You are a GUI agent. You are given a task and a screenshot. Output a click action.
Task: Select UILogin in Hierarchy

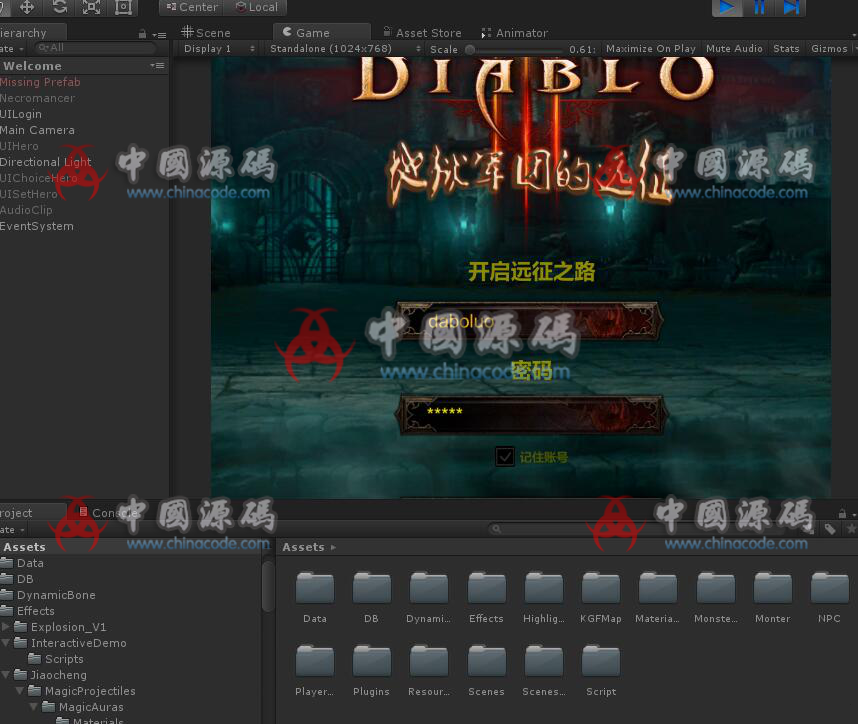tap(21, 114)
